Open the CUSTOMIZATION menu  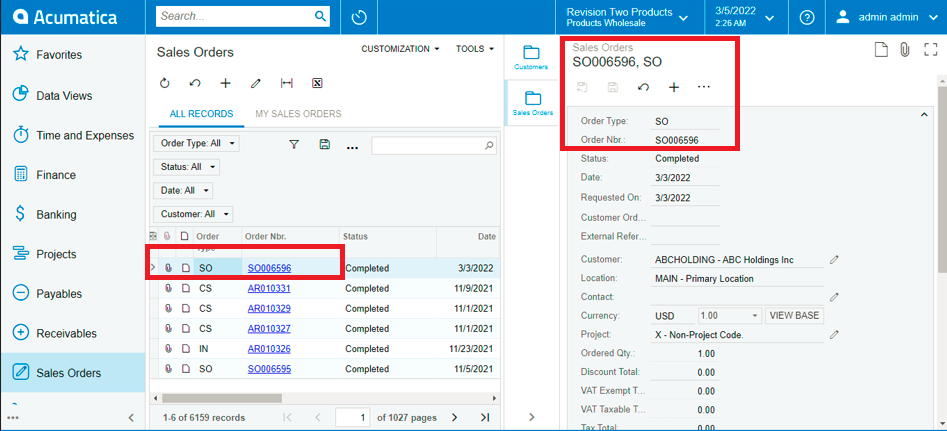(x=400, y=49)
